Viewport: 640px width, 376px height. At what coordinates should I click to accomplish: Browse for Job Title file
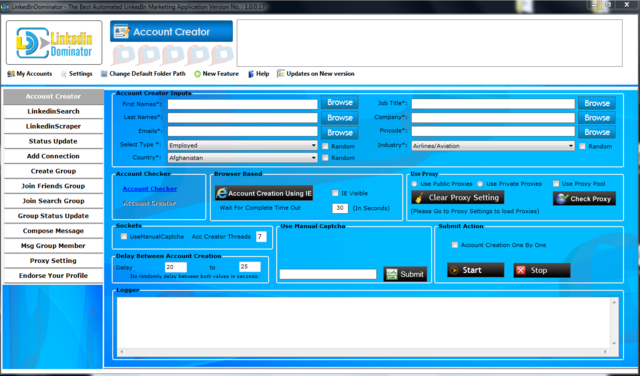pyautogui.click(x=597, y=103)
